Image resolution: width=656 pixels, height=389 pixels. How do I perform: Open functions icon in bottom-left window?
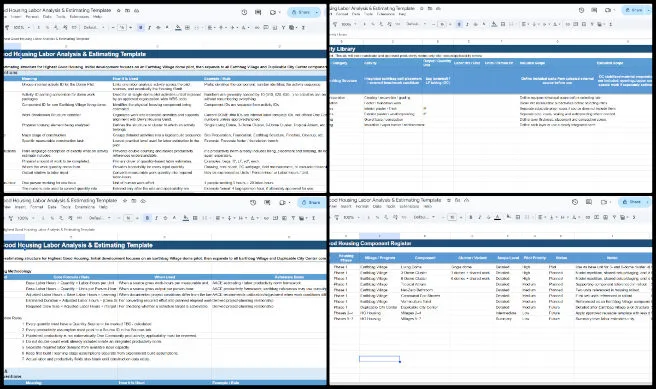[313, 218]
